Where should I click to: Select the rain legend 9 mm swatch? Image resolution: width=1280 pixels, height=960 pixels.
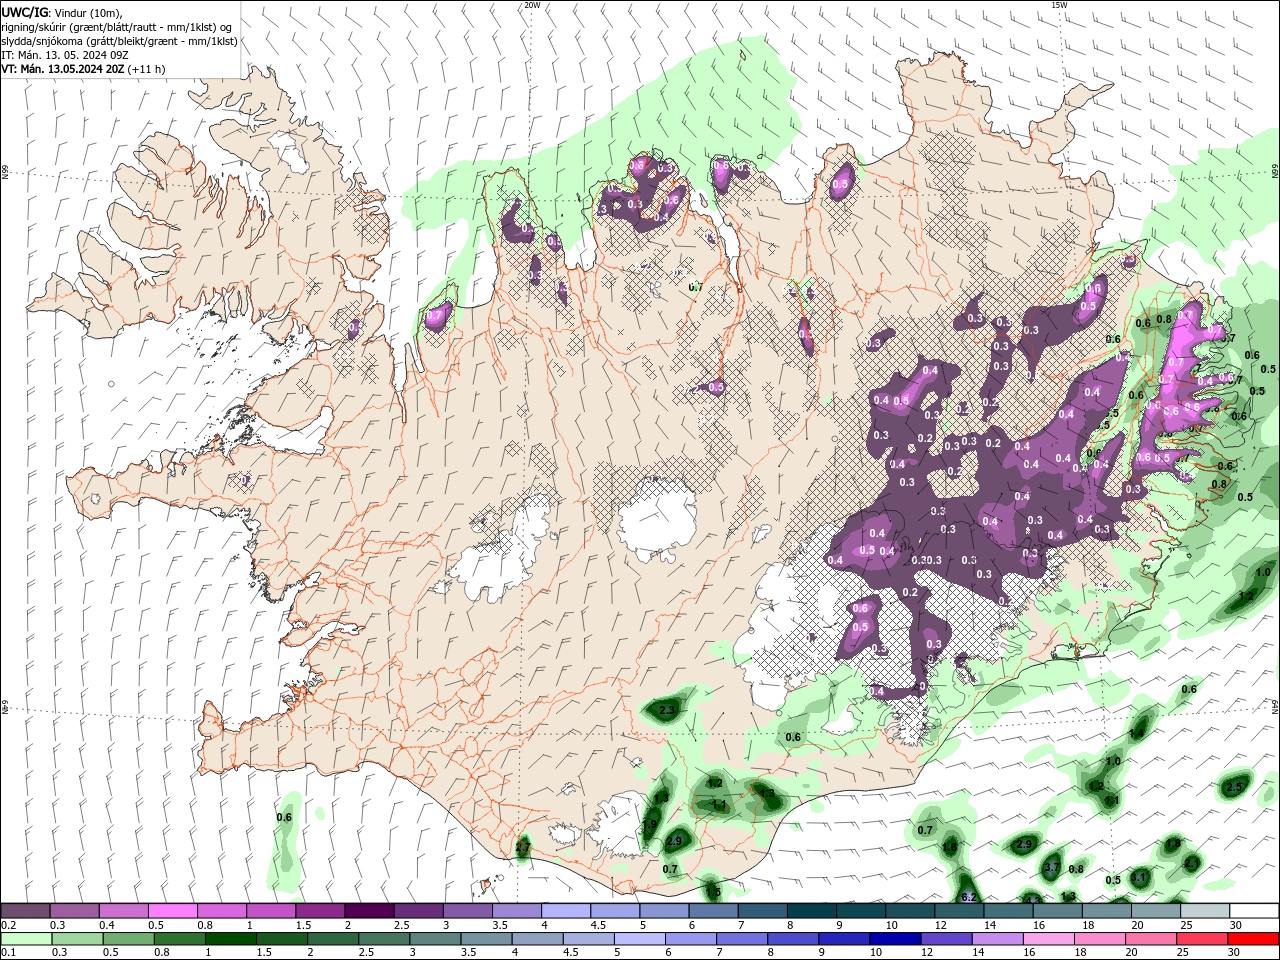(x=844, y=939)
